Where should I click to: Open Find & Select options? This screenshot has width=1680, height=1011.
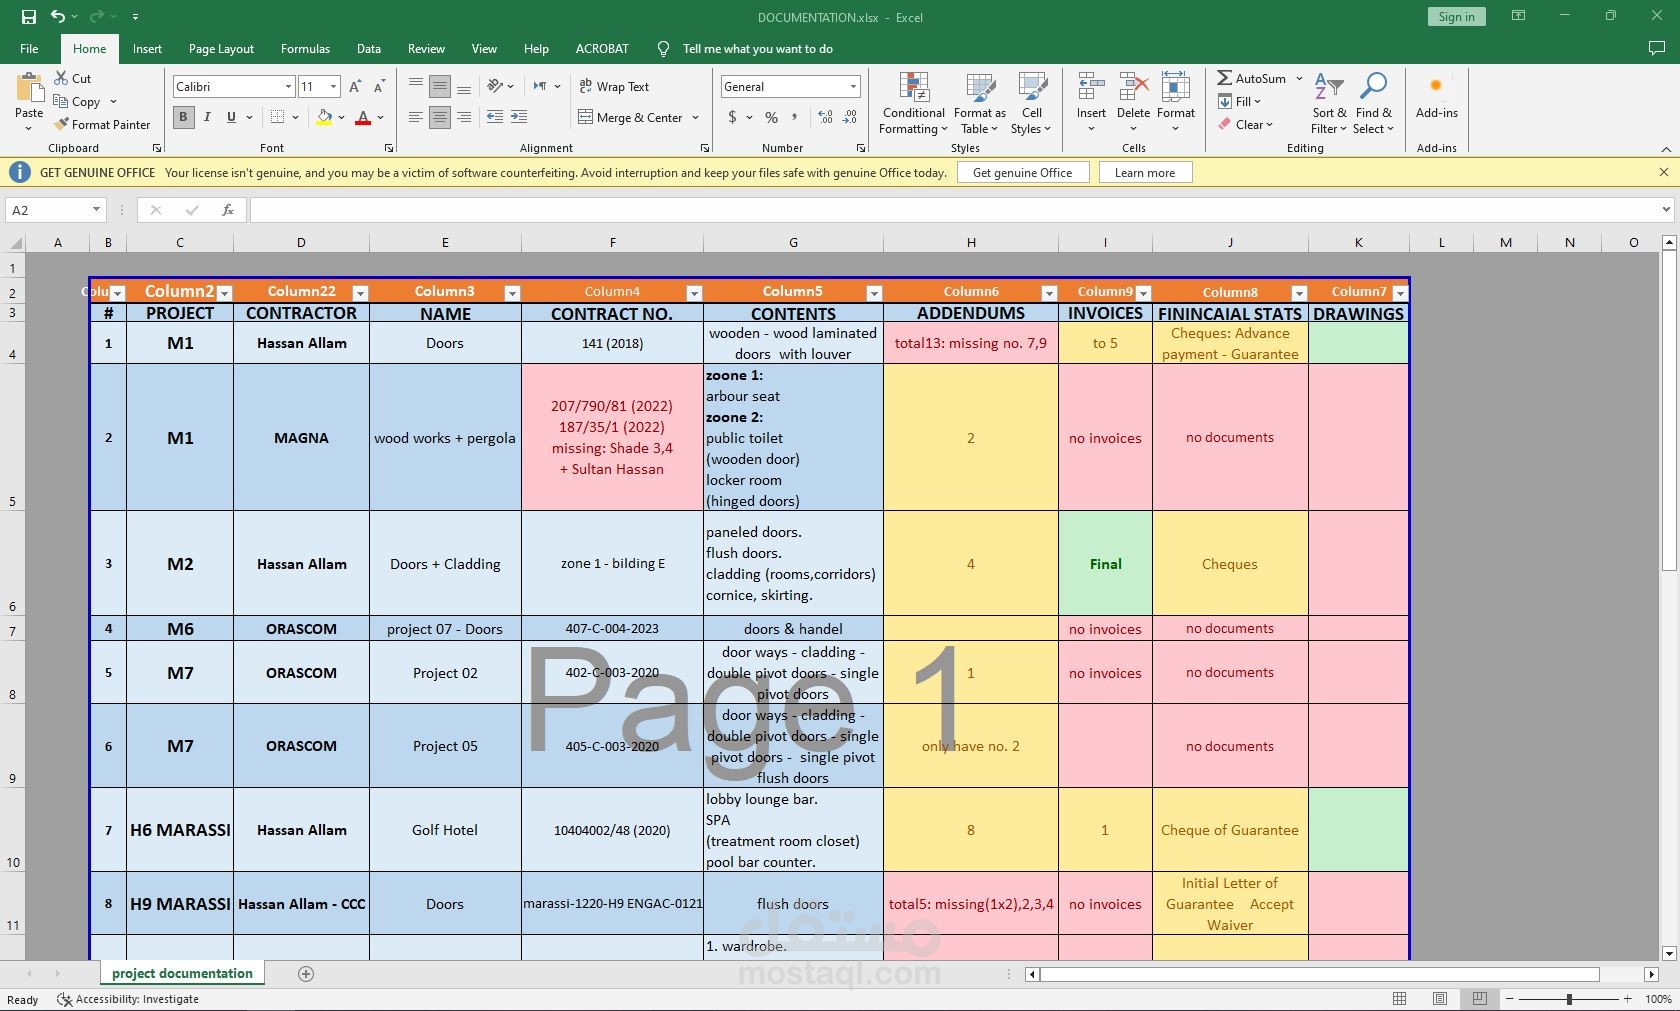pos(1374,104)
